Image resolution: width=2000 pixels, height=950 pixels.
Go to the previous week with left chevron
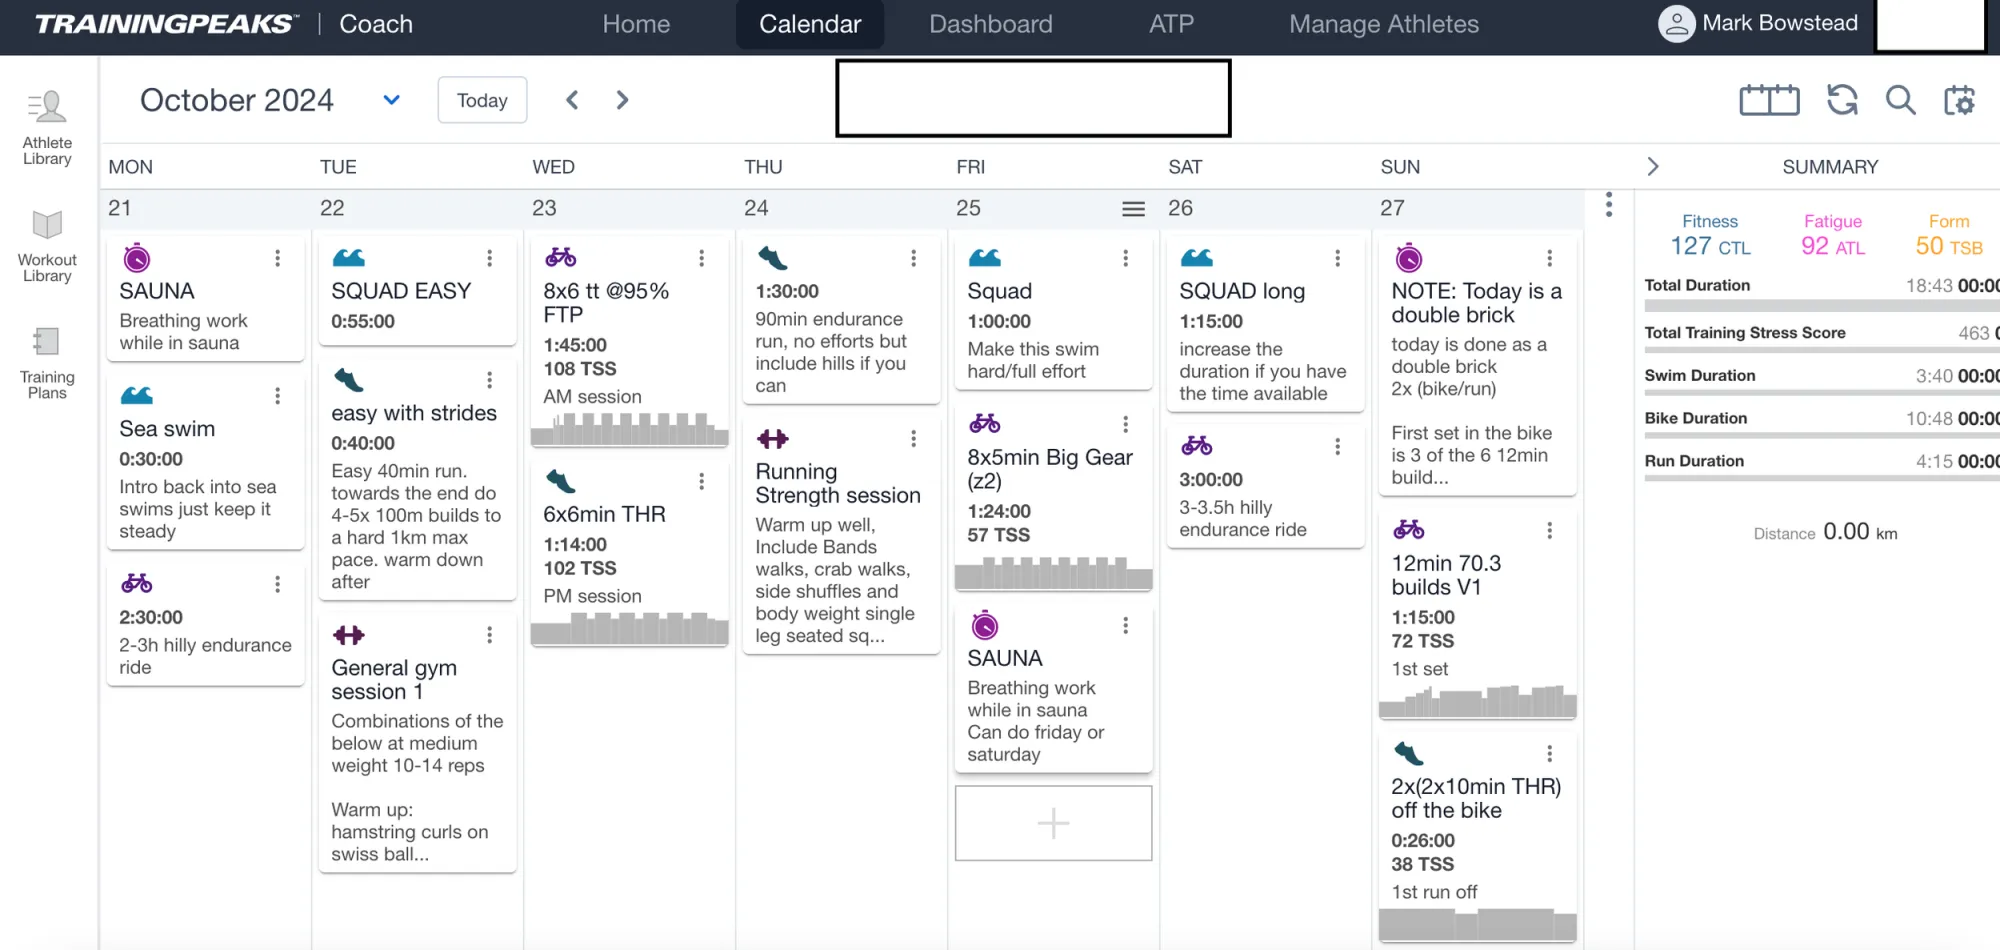click(572, 100)
